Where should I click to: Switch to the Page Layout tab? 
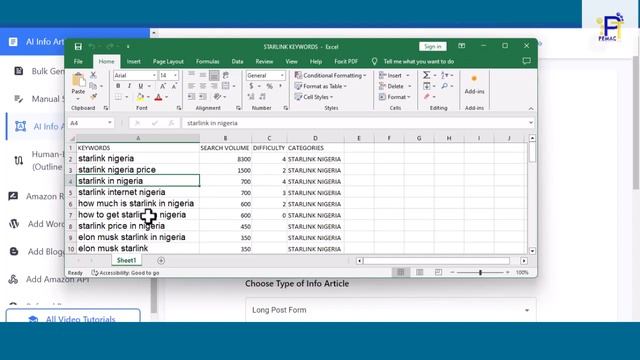point(168,62)
